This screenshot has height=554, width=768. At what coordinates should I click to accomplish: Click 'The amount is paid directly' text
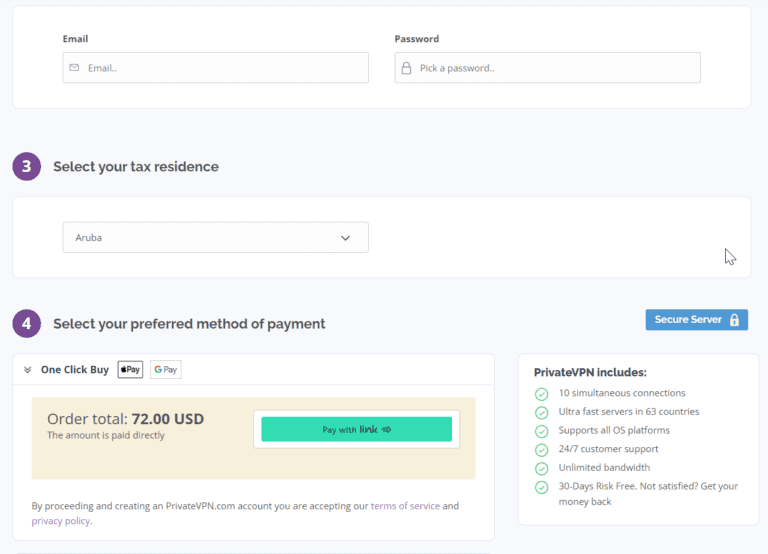click(106, 435)
